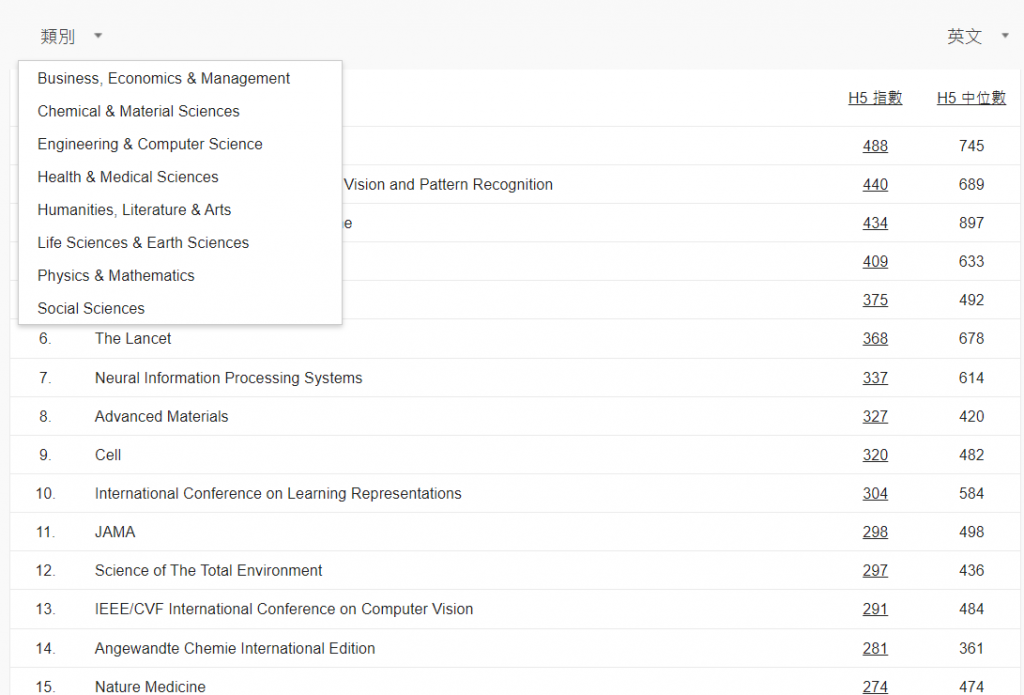Open h5-index 440 link
1024x695 pixels.
[875, 184]
